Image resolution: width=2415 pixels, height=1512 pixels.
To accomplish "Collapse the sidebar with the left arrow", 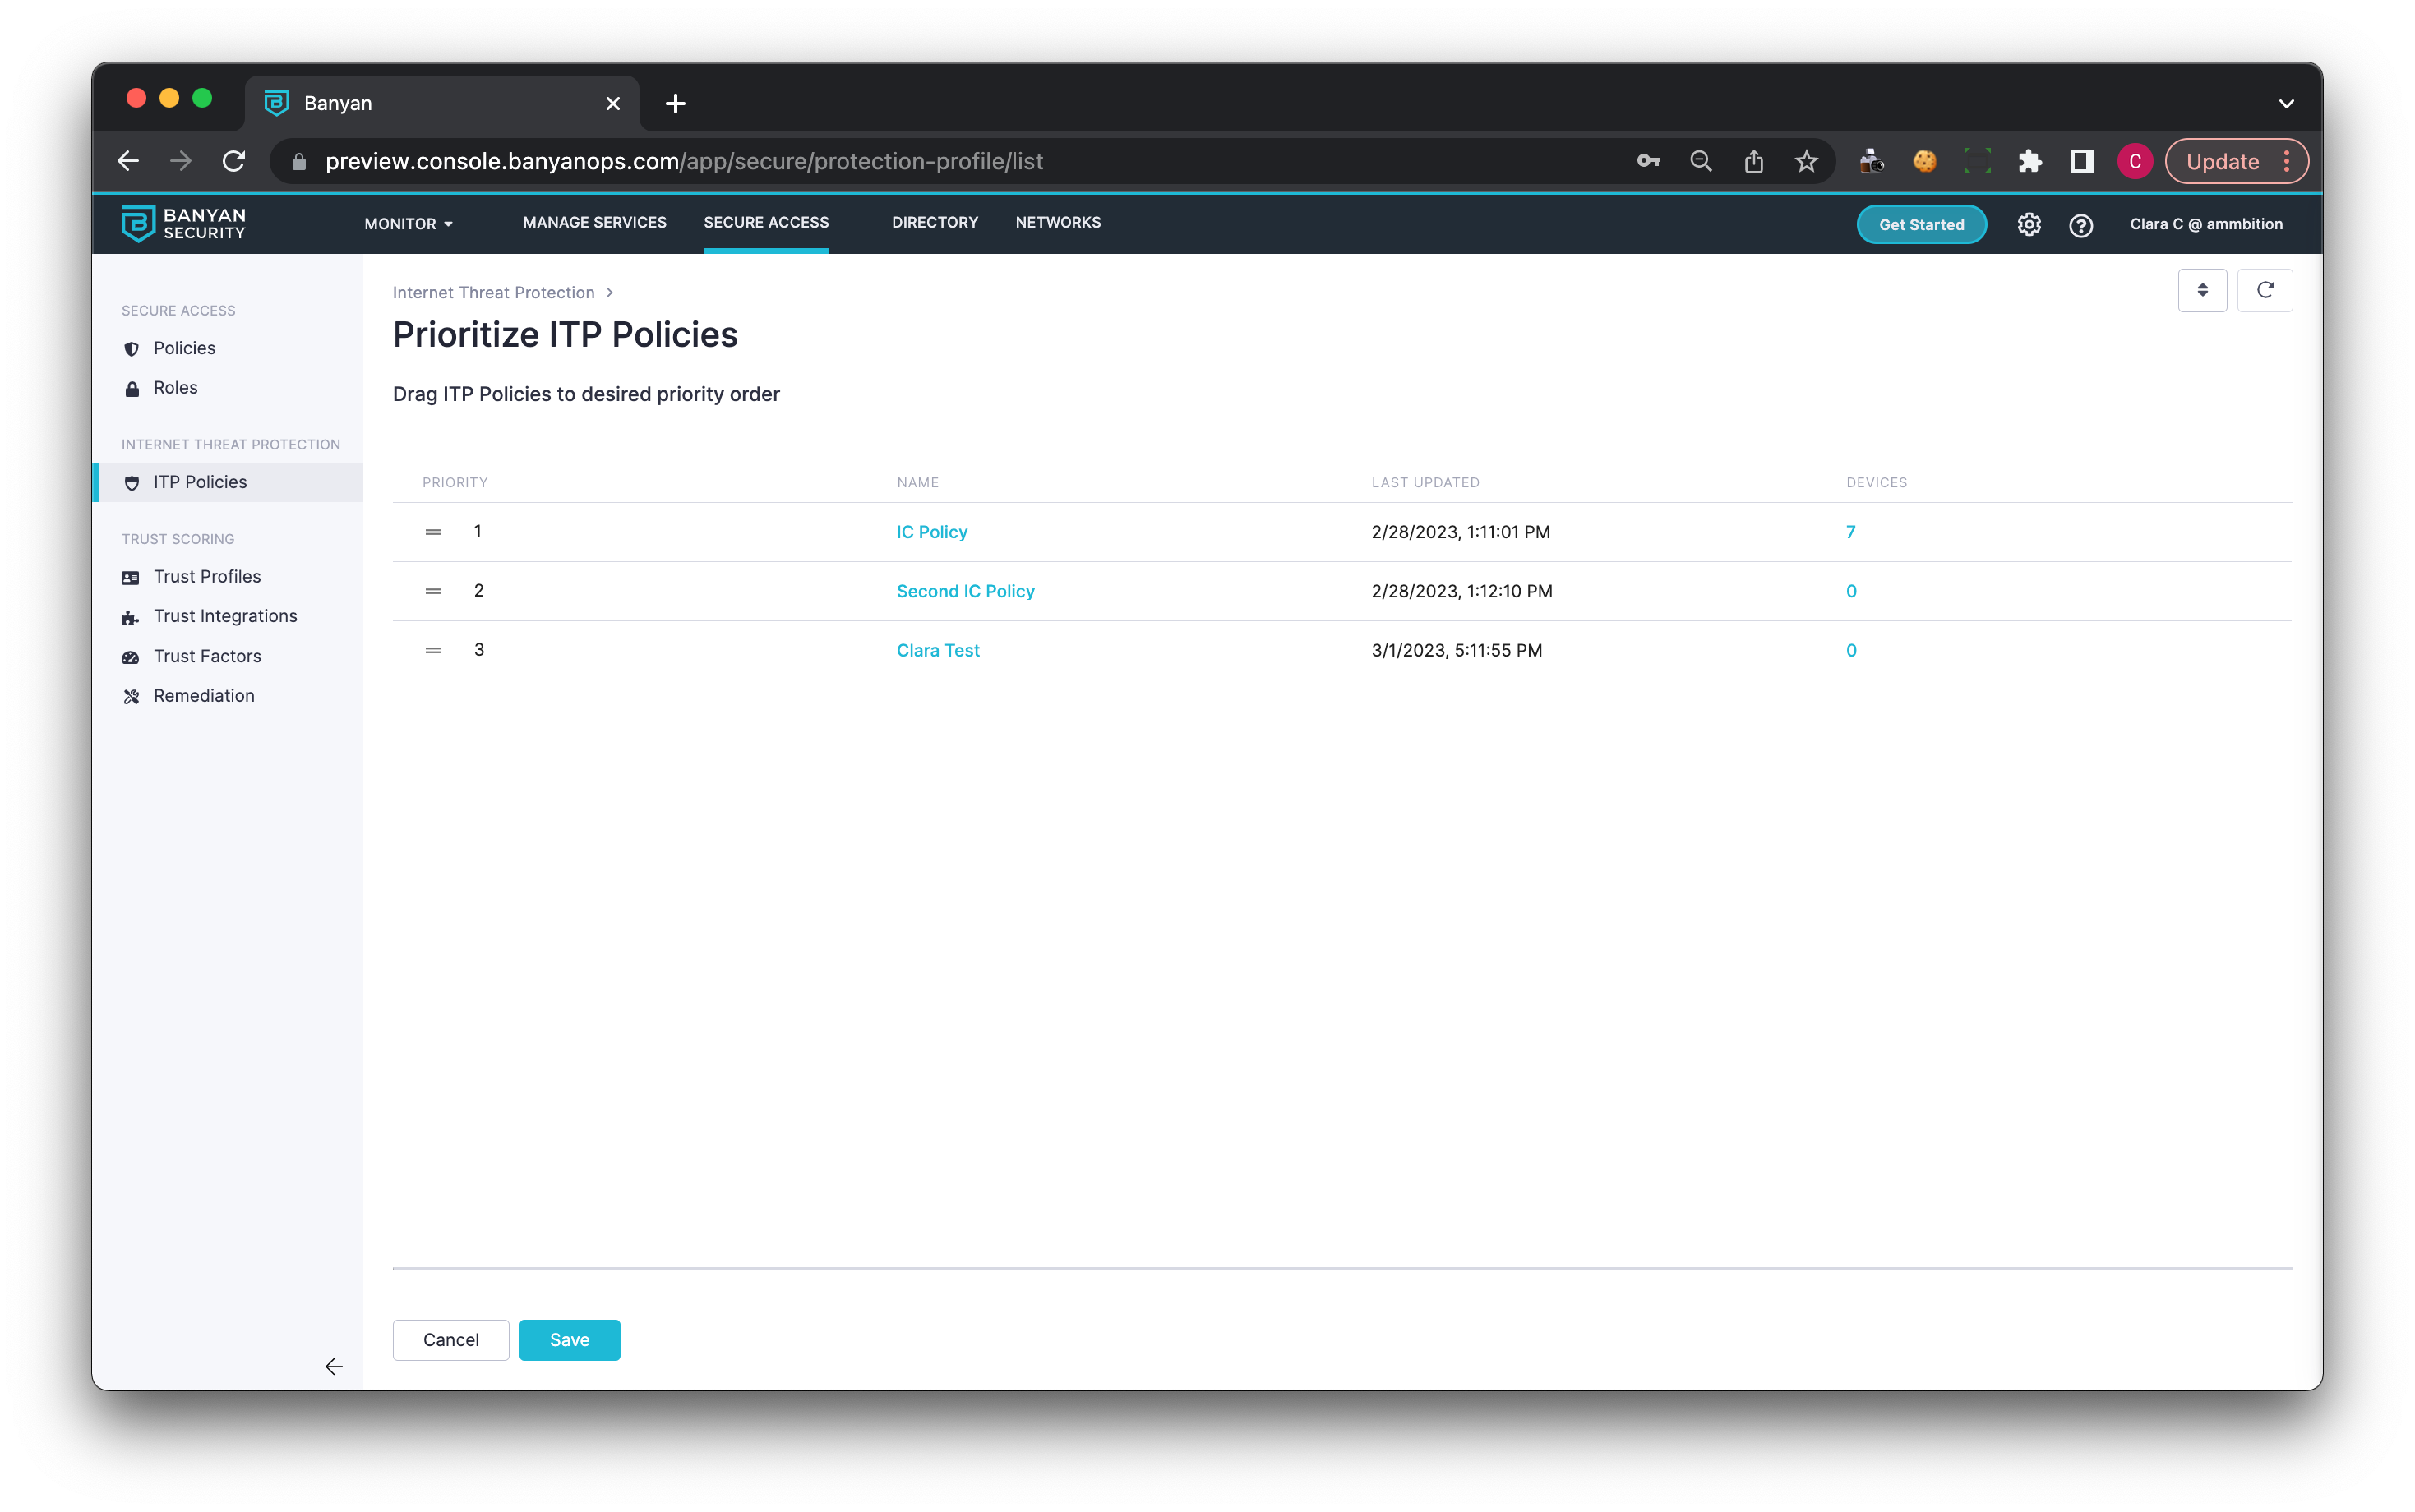I will (334, 1366).
